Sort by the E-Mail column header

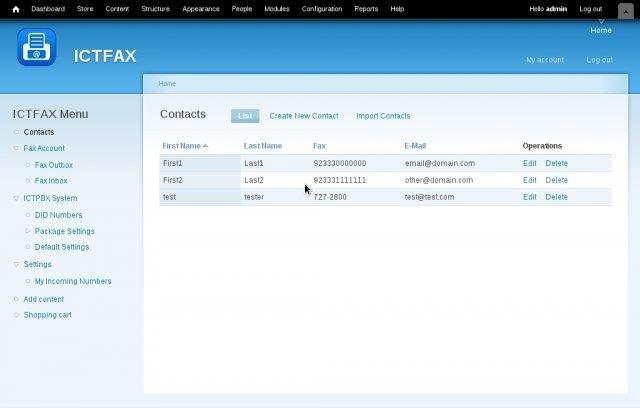415,146
